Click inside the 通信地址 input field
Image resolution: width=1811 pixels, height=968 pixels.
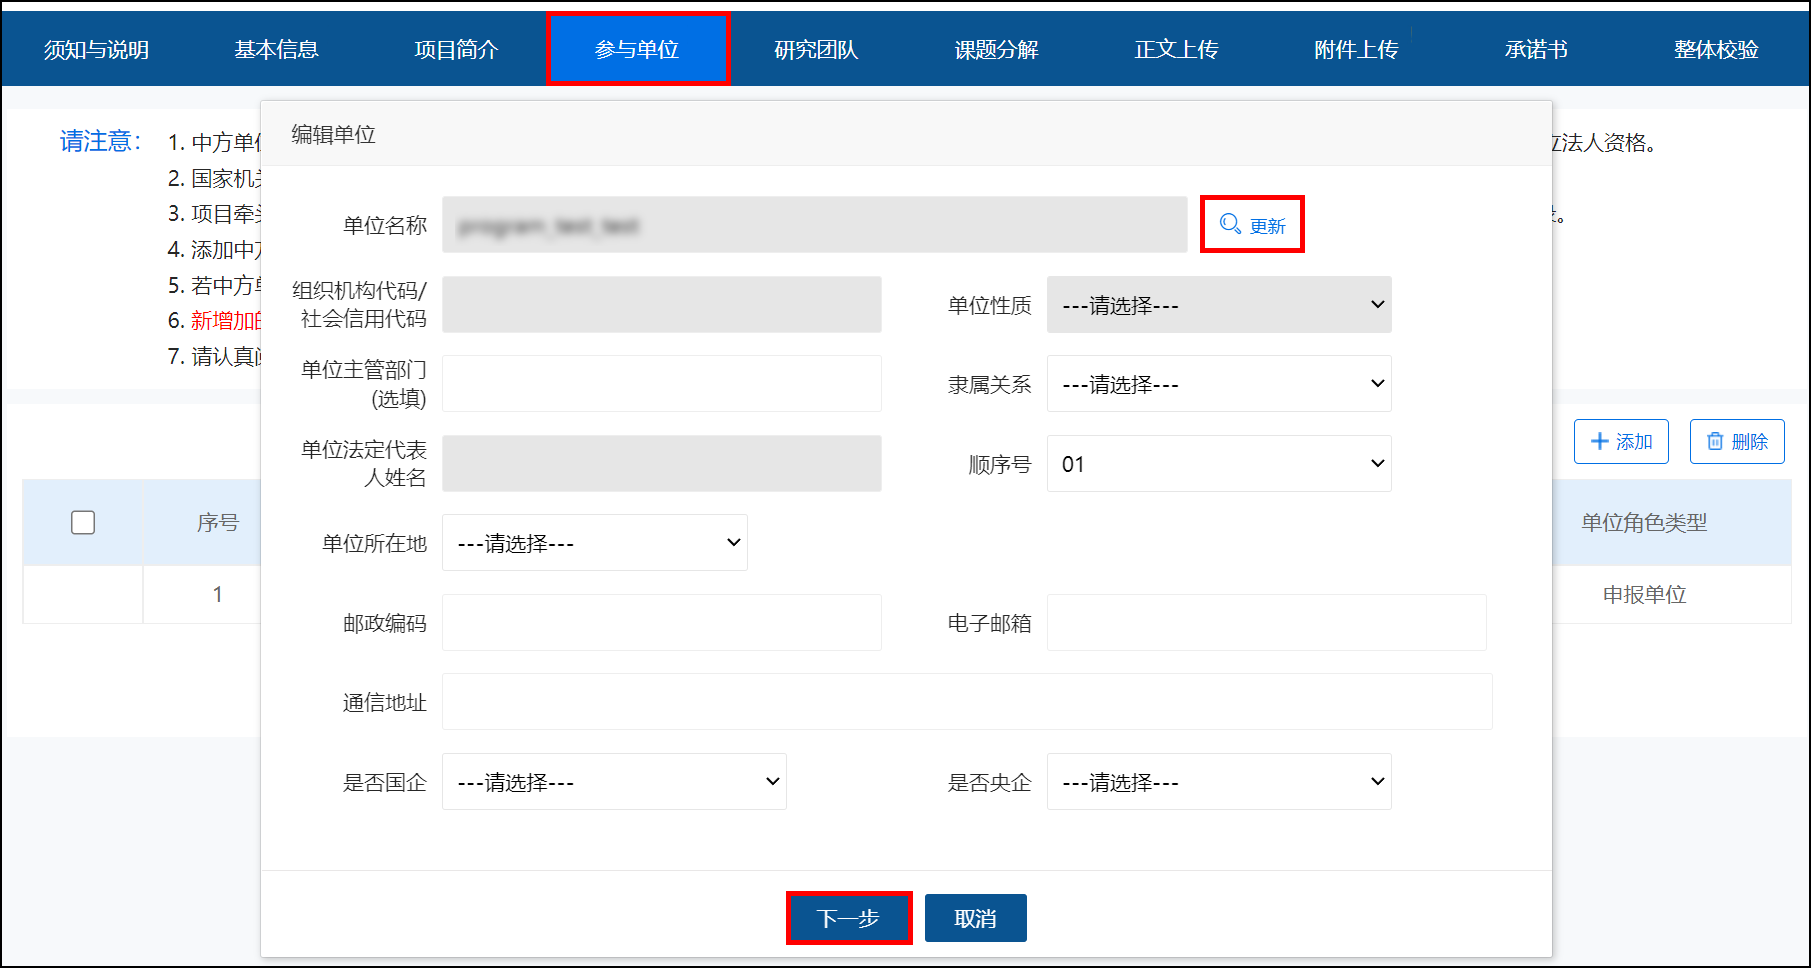pyautogui.click(x=966, y=701)
